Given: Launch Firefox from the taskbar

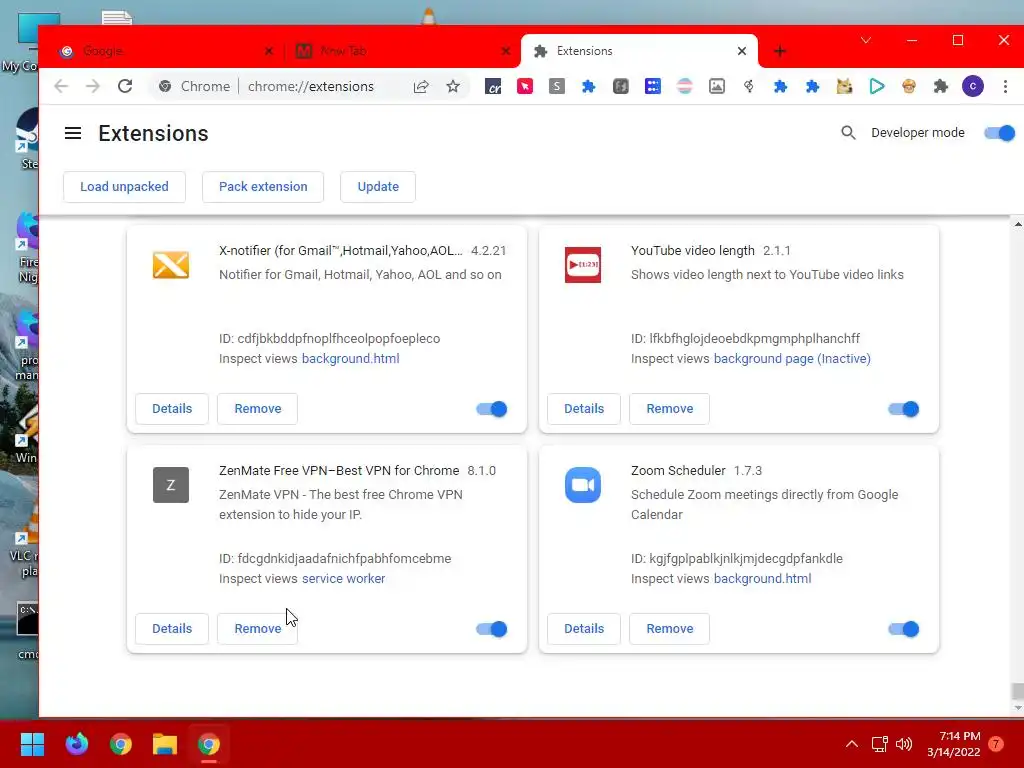Looking at the screenshot, I should point(76,744).
